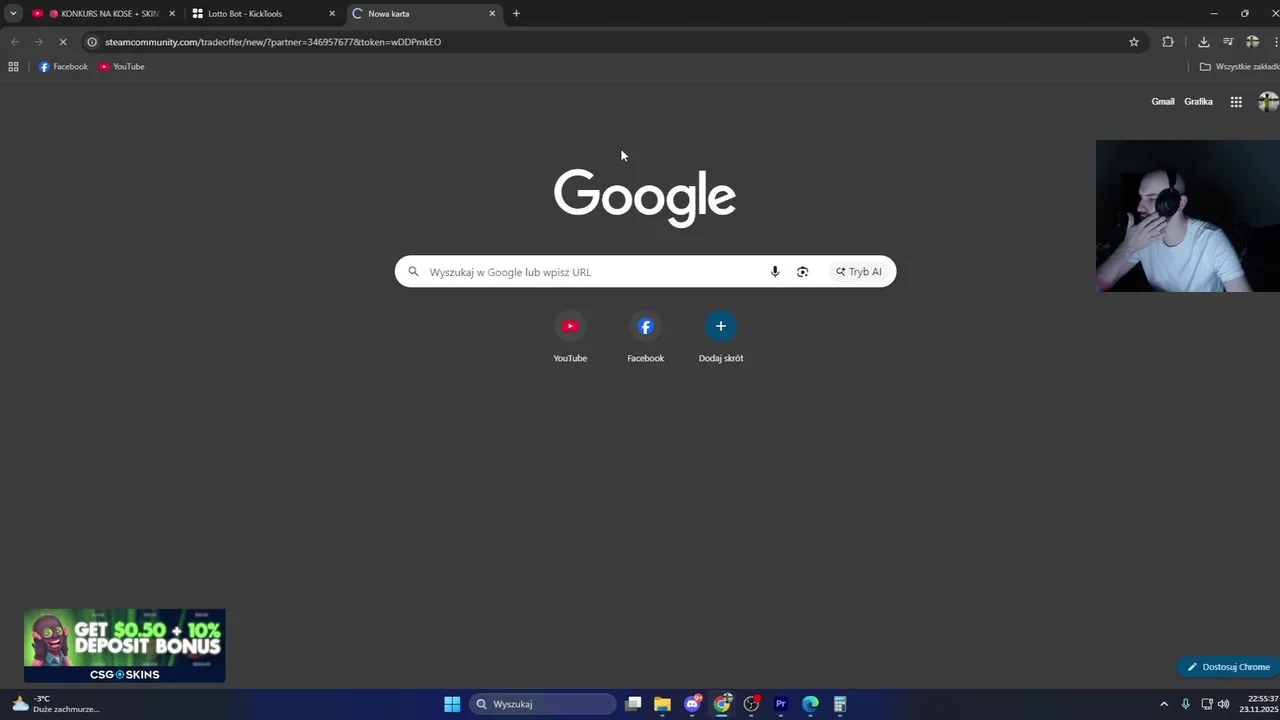Click the steamcommunity address bar URL
The width and height of the screenshot is (1280, 720).
pos(273,42)
